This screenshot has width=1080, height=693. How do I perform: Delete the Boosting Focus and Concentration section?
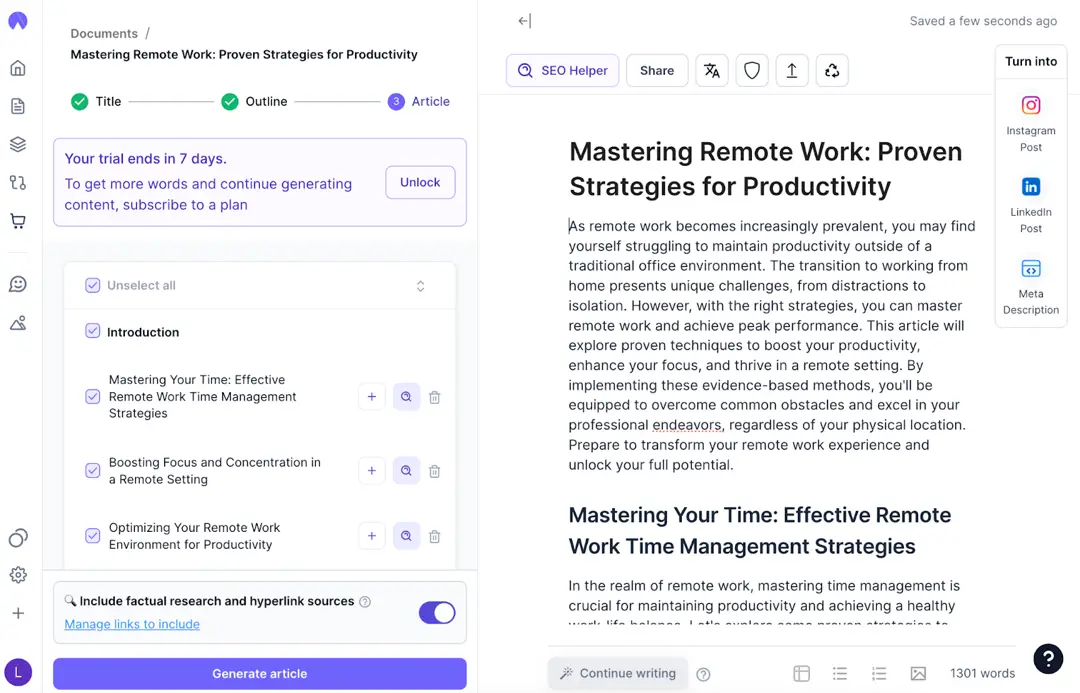(x=435, y=471)
